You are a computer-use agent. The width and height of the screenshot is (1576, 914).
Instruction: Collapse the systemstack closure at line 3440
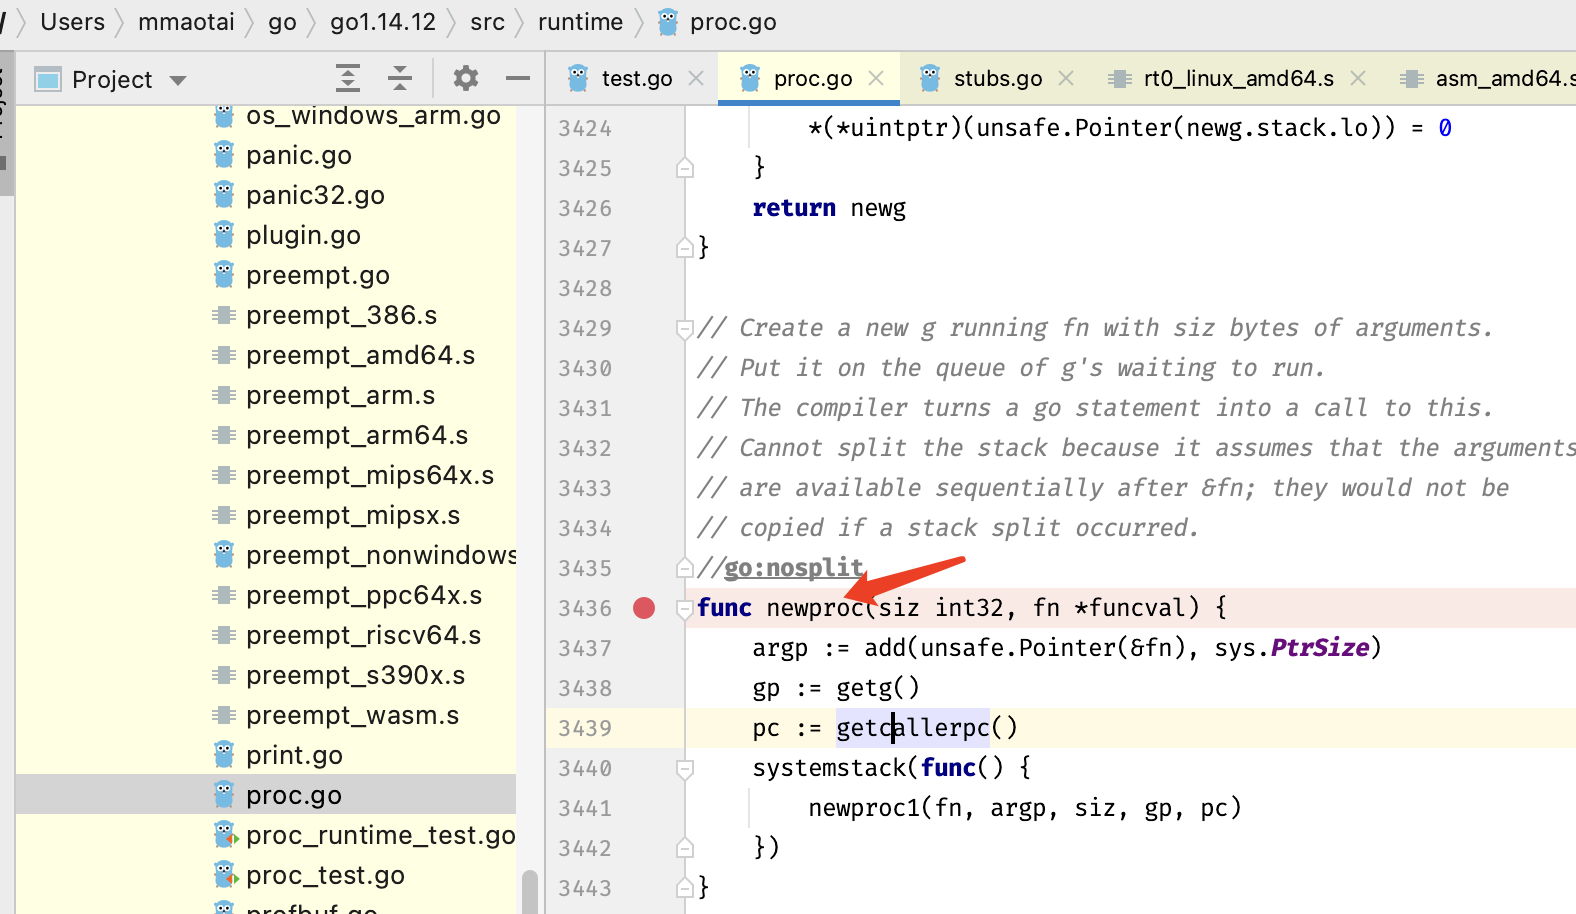click(685, 768)
